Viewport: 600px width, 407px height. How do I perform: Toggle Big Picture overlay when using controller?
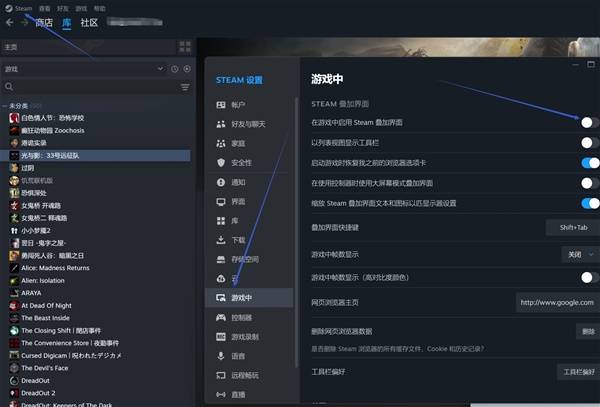pos(590,183)
